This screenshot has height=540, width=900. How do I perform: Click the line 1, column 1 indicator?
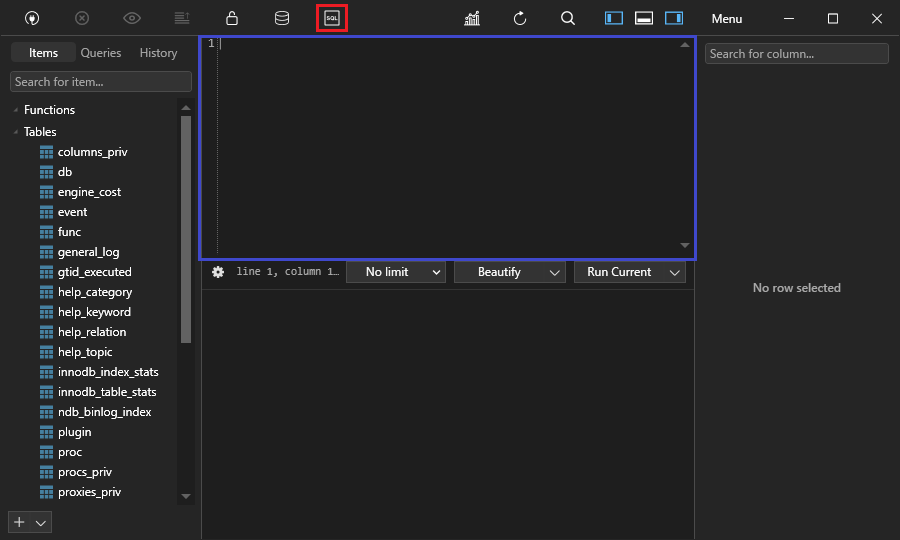(x=288, y=271)
